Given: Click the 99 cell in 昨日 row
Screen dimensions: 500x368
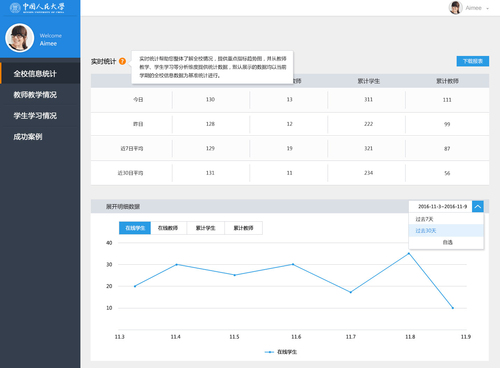Looking at the screenshot, I should [x=447, y=124].
